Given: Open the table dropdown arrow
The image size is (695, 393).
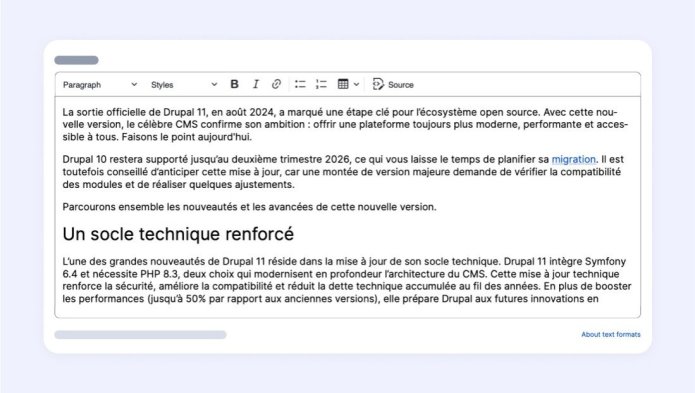Looking at the screenshot, I should click(356, 84).
